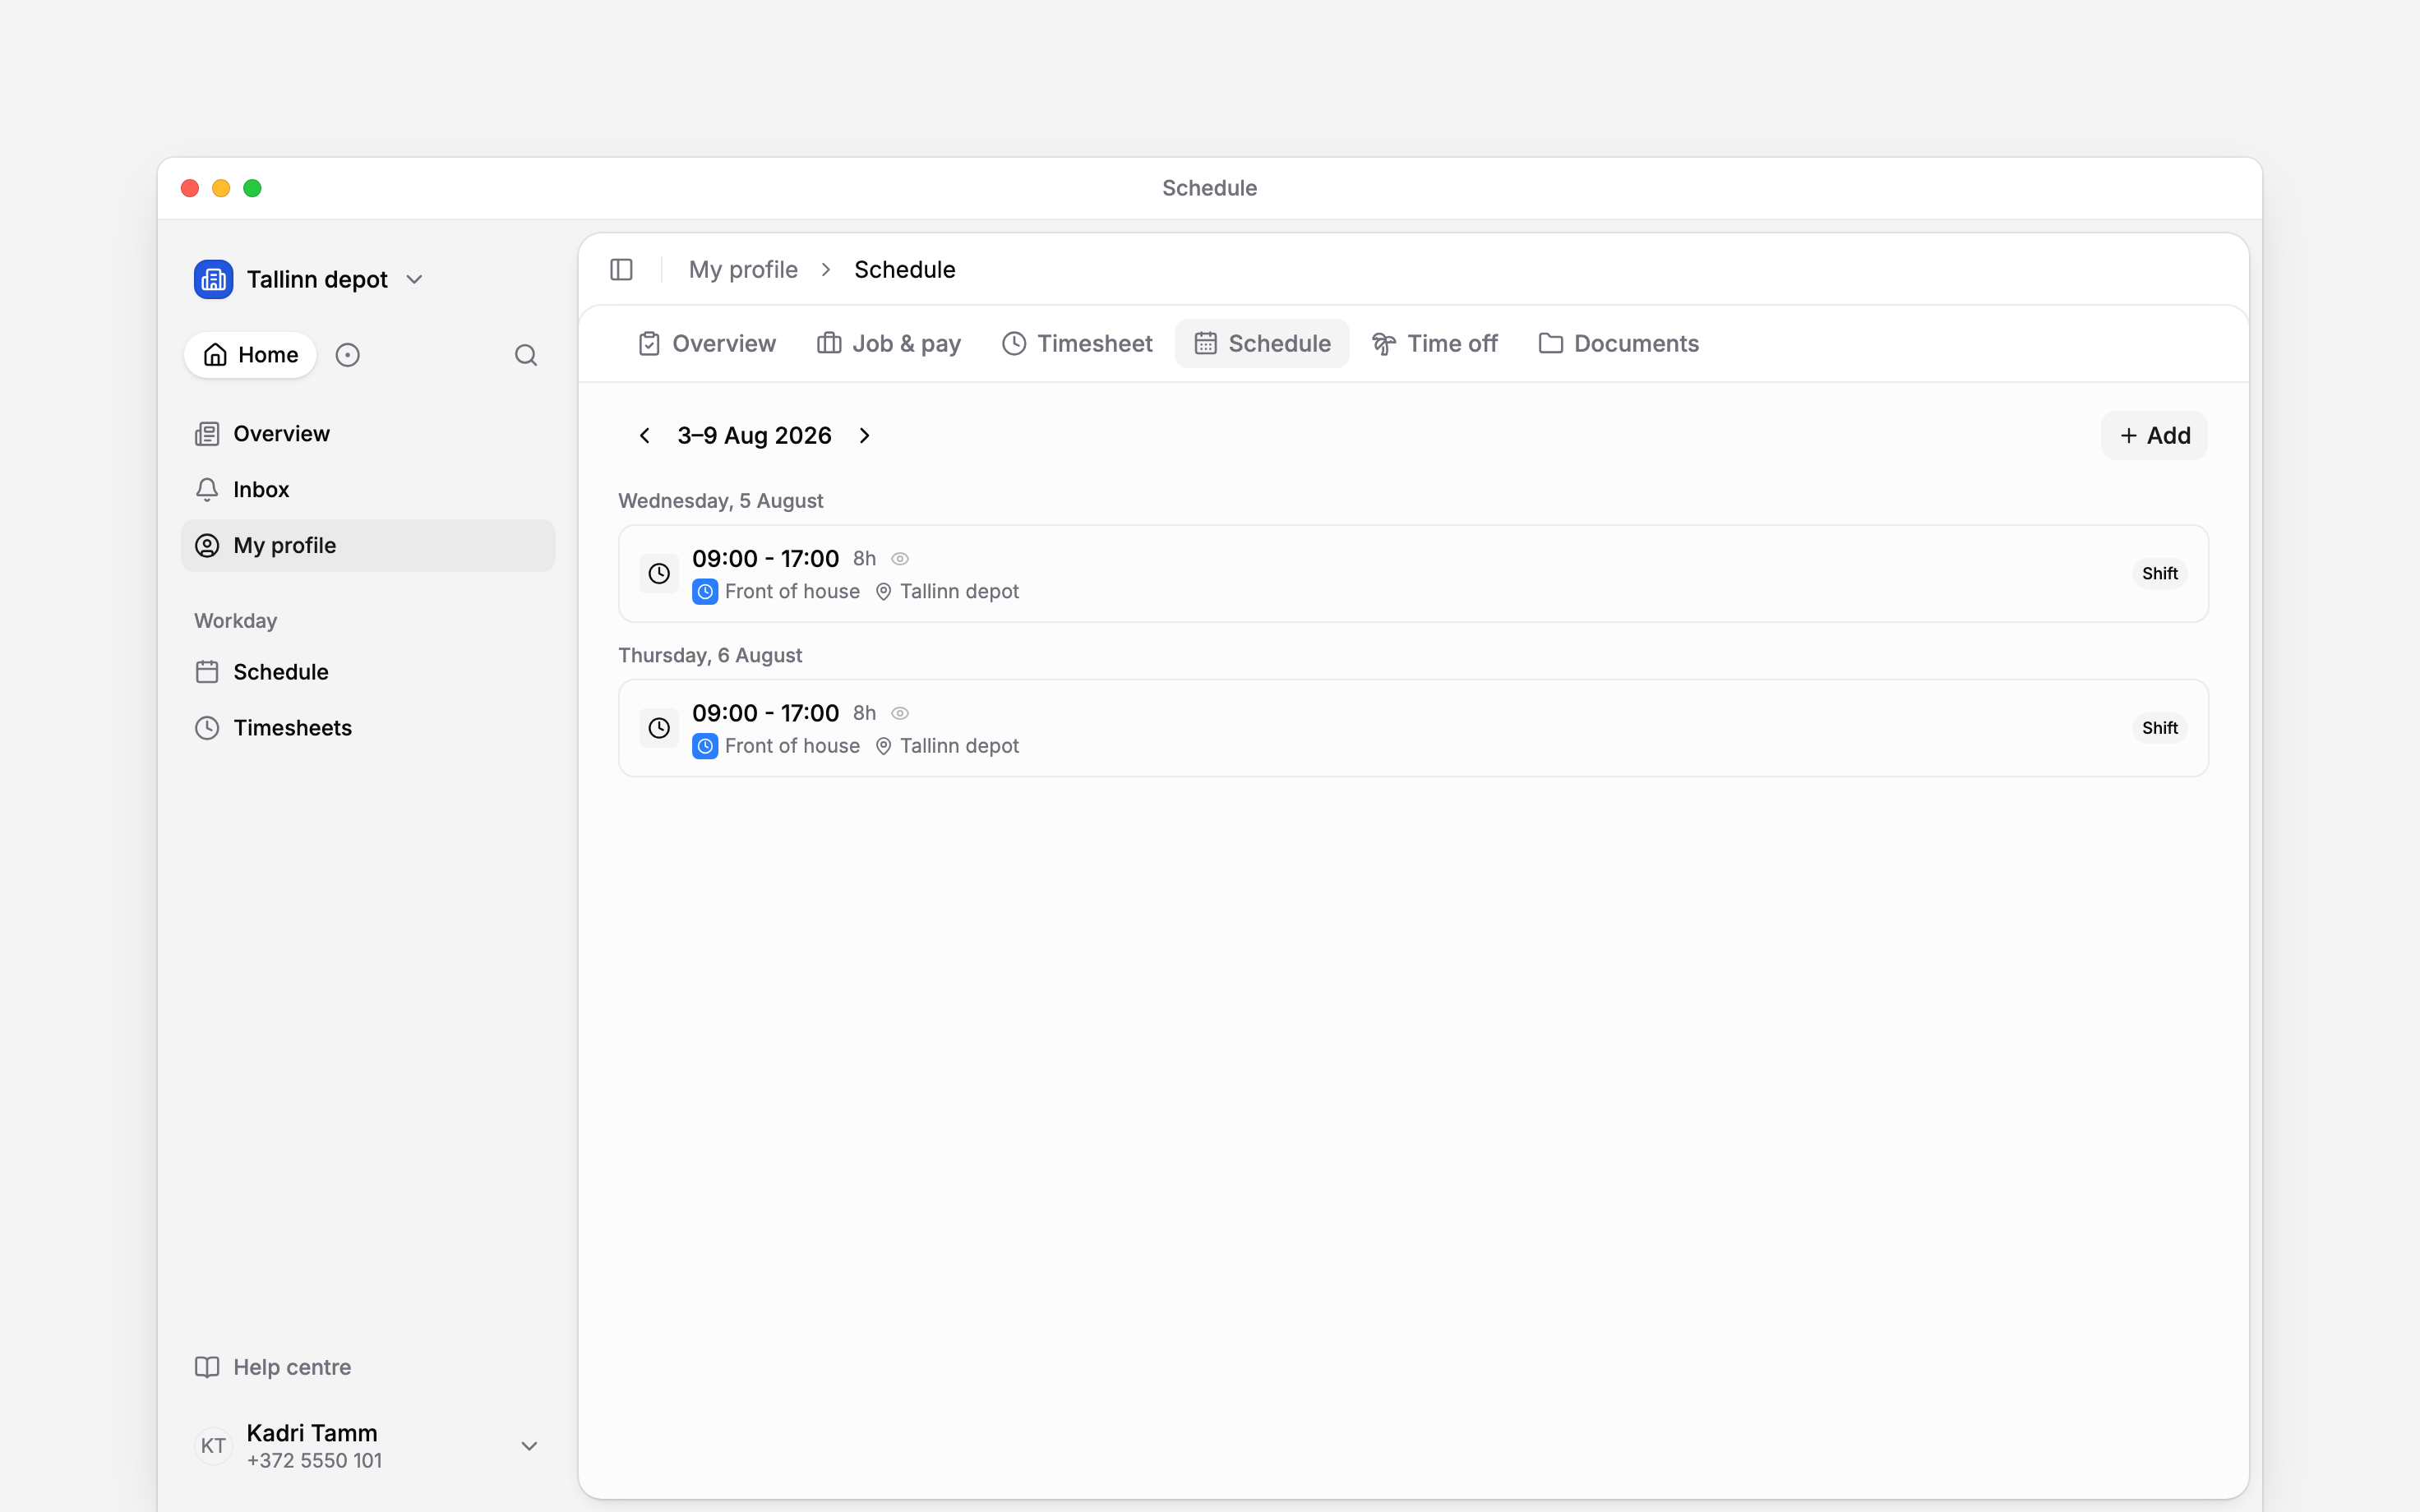Switch to the Time off tab
The width and height of the screenshot is (2420, 1512).
coord(1435,344)
